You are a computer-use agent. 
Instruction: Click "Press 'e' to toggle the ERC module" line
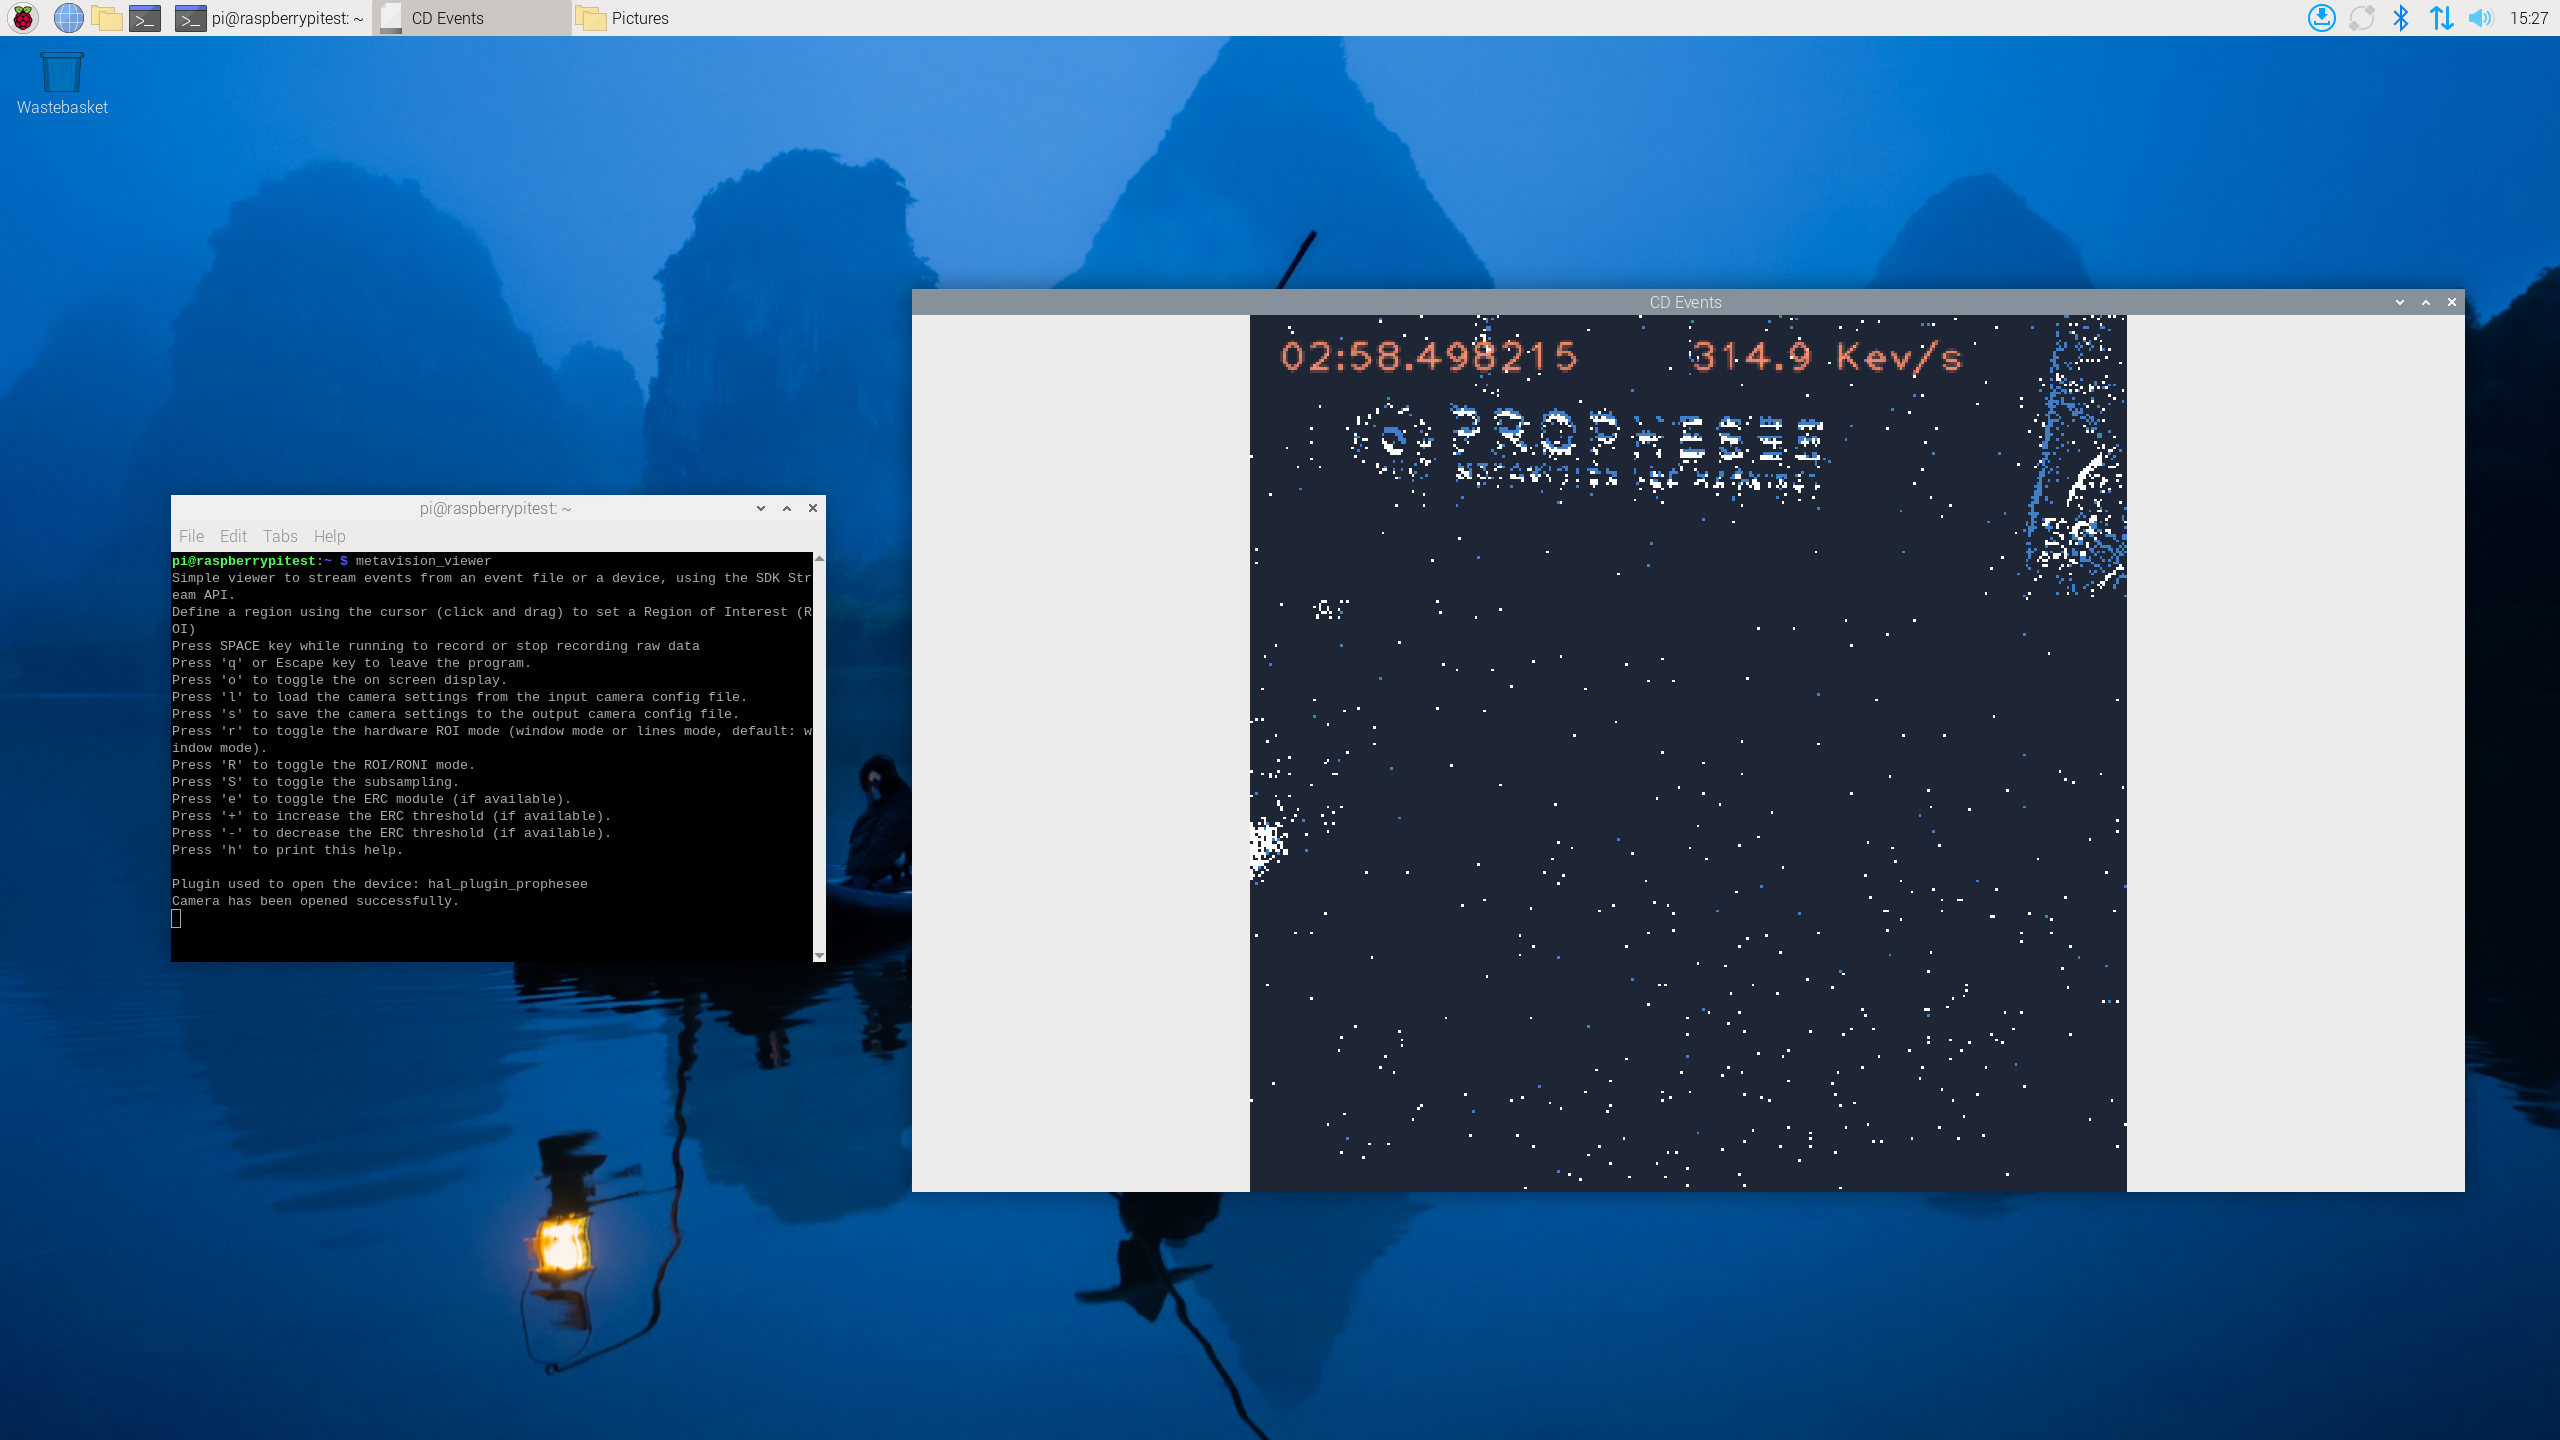[x=371, y=799]
